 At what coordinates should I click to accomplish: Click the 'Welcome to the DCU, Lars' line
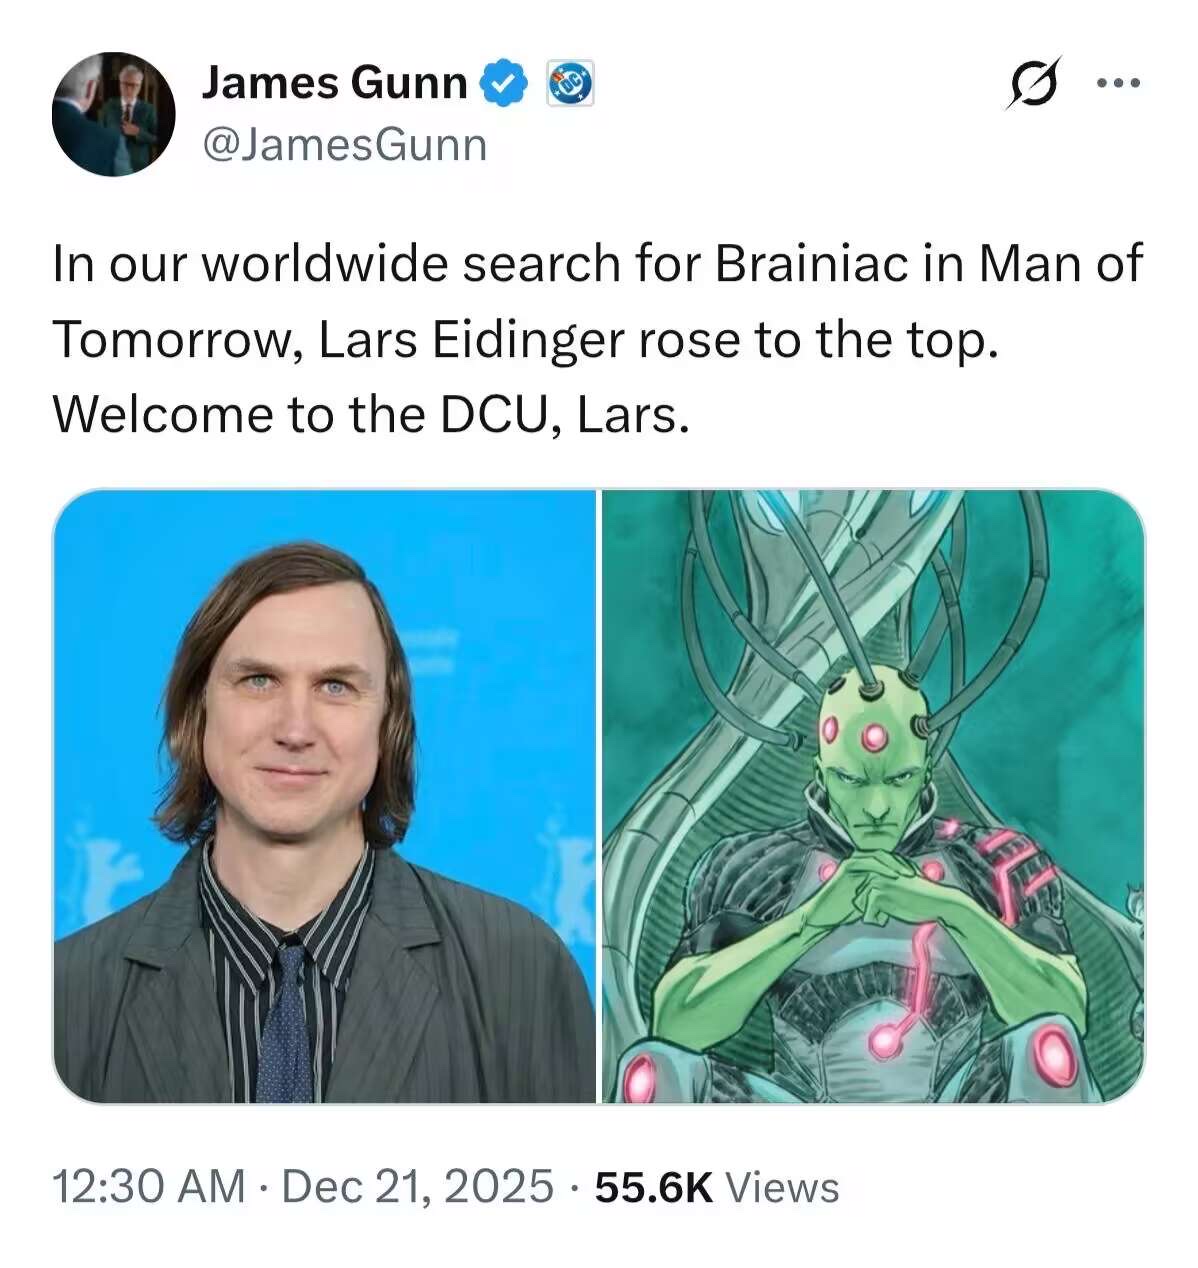click(x=371, y=414)
